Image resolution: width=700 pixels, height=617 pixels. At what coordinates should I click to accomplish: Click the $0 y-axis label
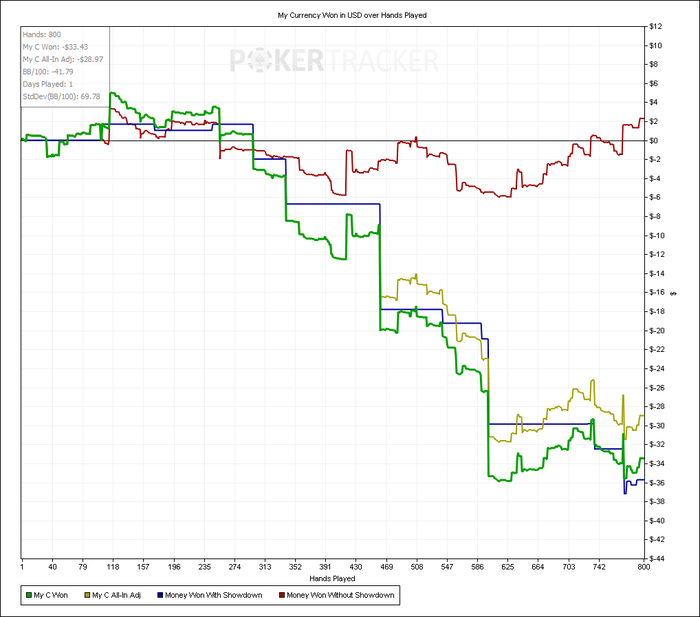click(x=654, y=141)
